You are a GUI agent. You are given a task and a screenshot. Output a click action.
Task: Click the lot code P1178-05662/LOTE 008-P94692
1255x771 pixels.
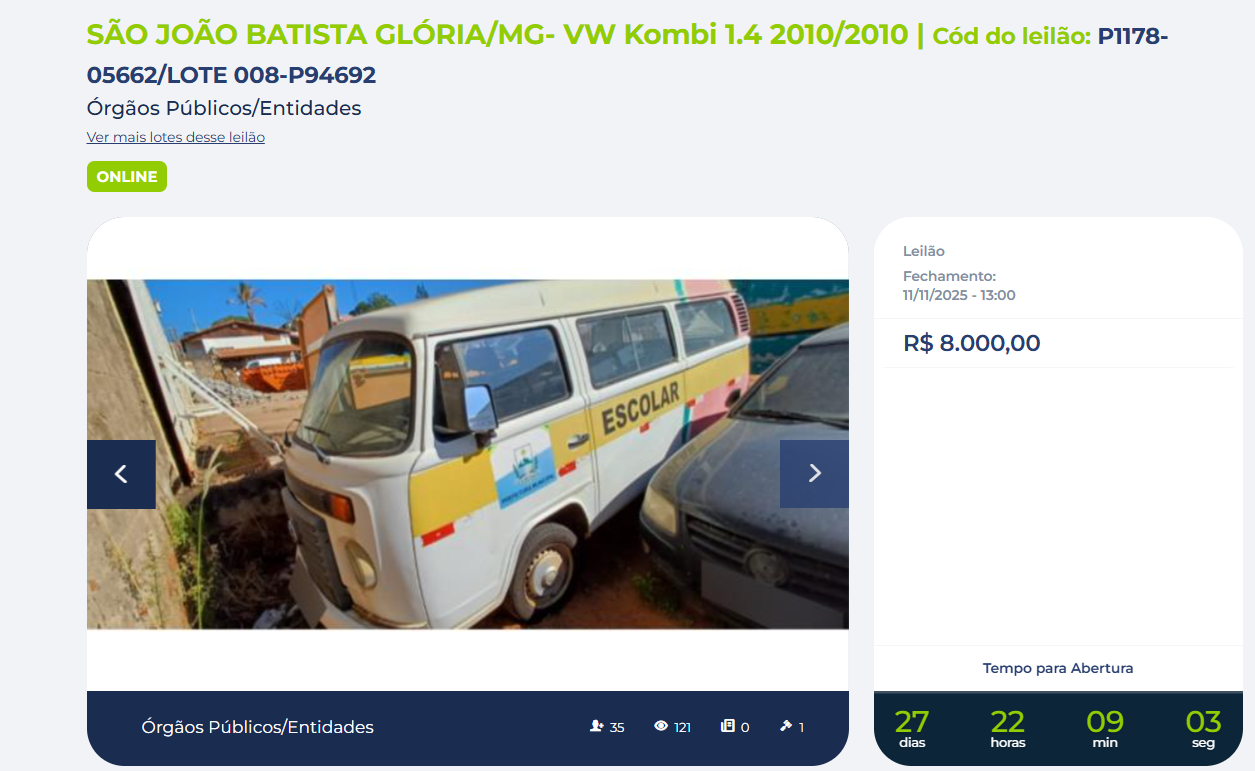click(627, 56)
